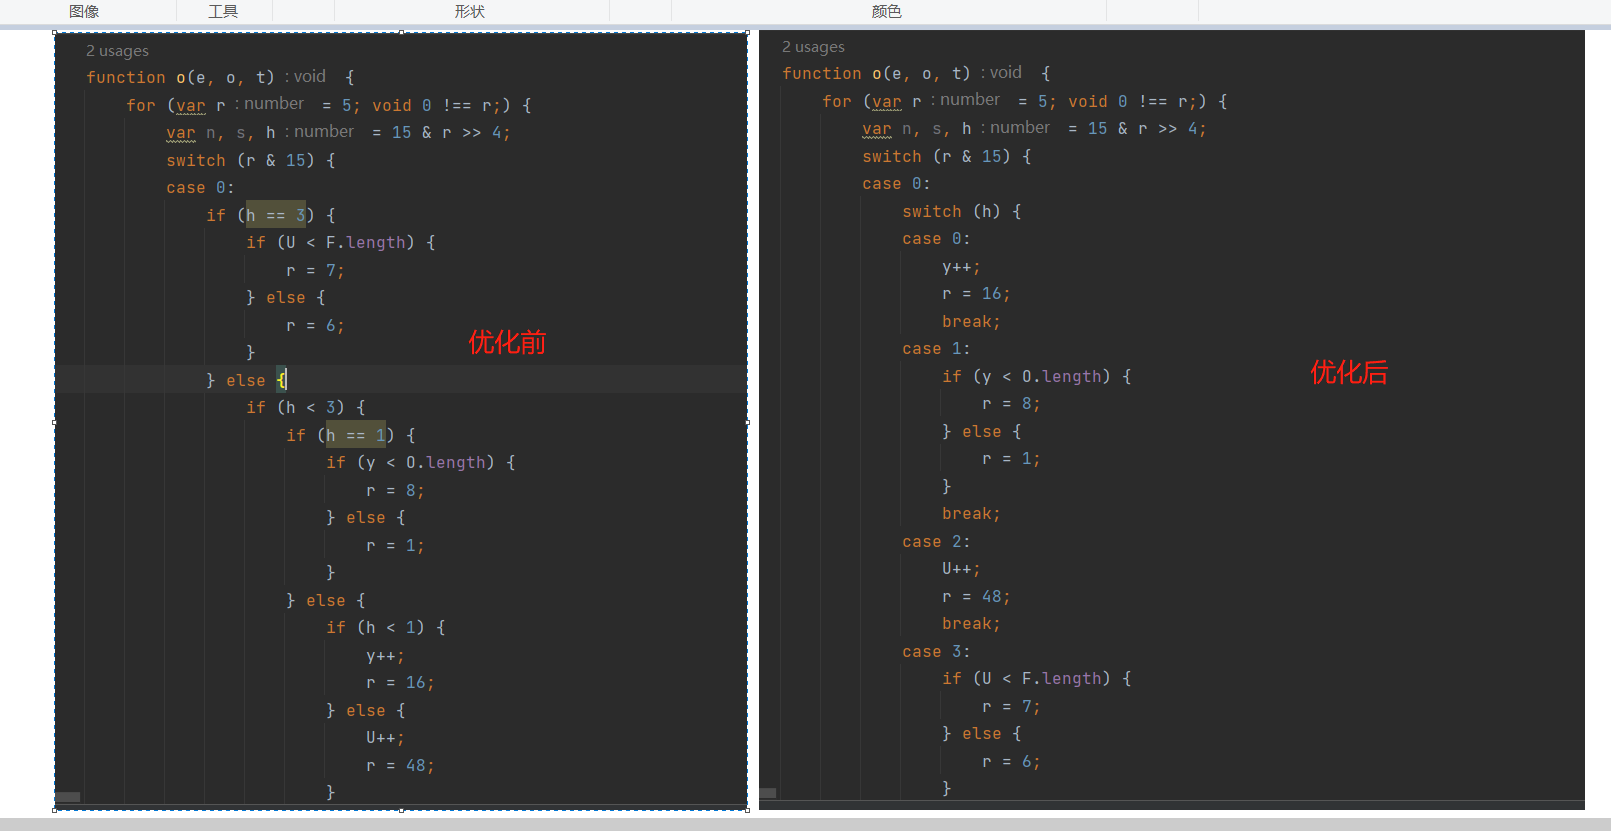This screenshot has width=1611, height=831.
Task: Click 'r = 8;' in the 优化后 code
Action: click(x=1011, y=403)
